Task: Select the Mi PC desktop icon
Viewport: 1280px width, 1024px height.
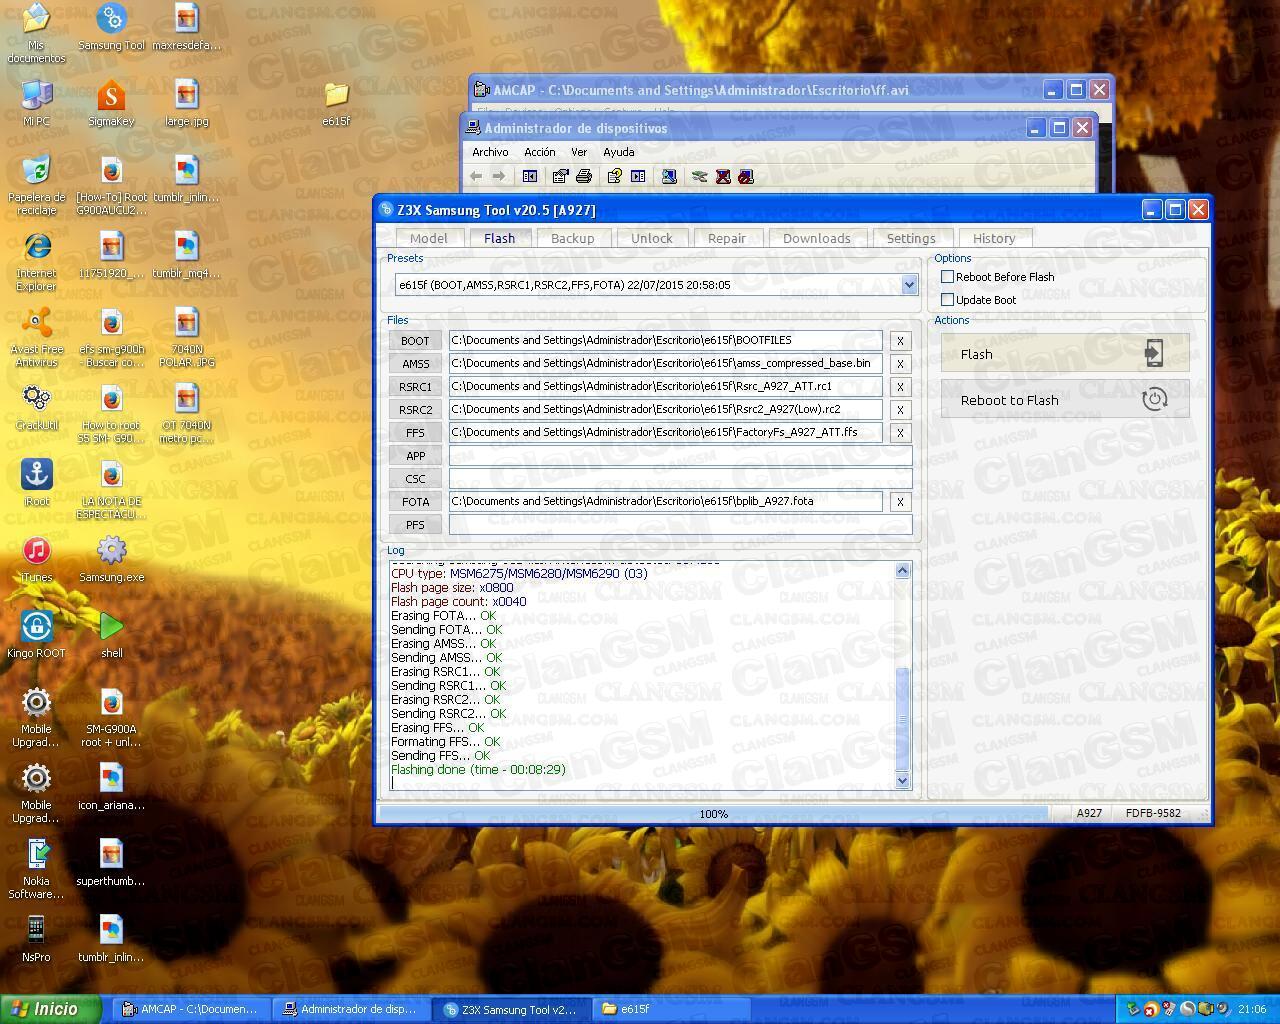Action: (x=36, y=103)
